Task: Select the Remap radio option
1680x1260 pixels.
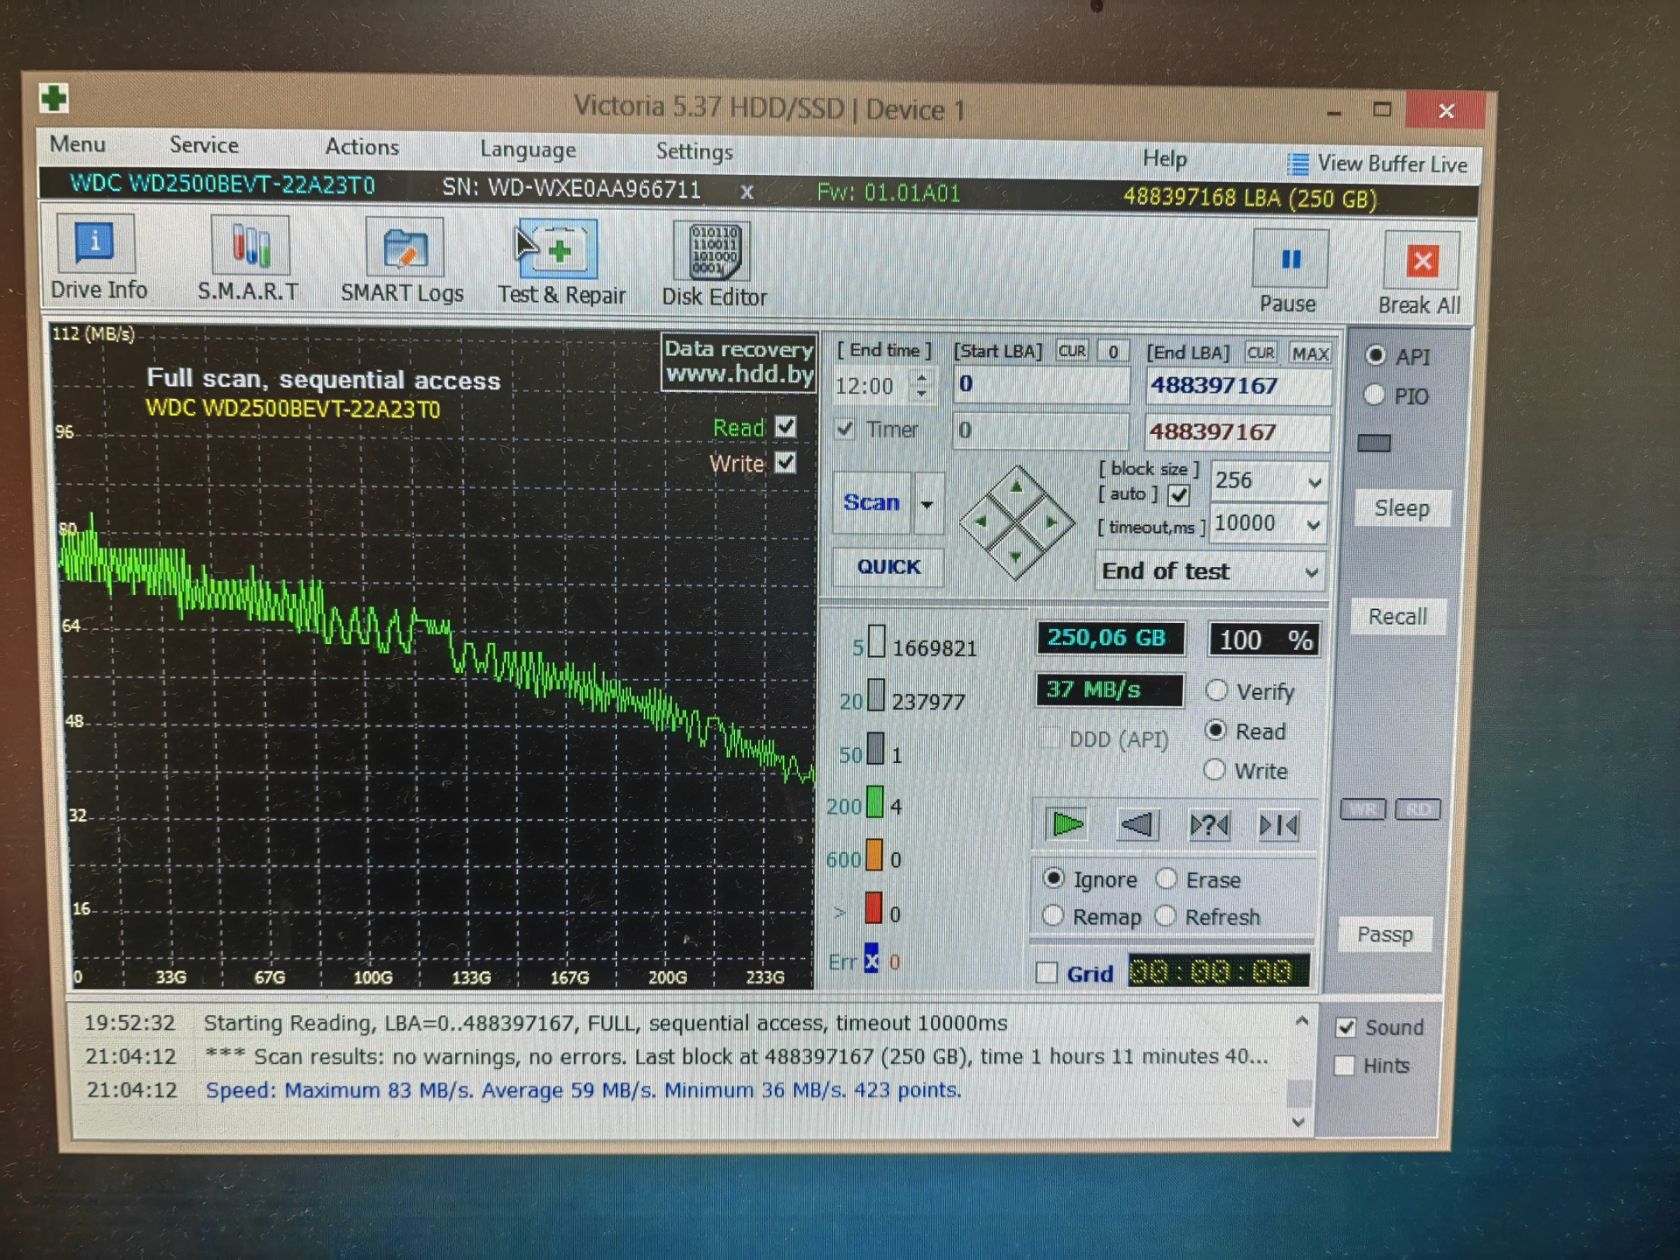Action: [x=1053, y=915]
